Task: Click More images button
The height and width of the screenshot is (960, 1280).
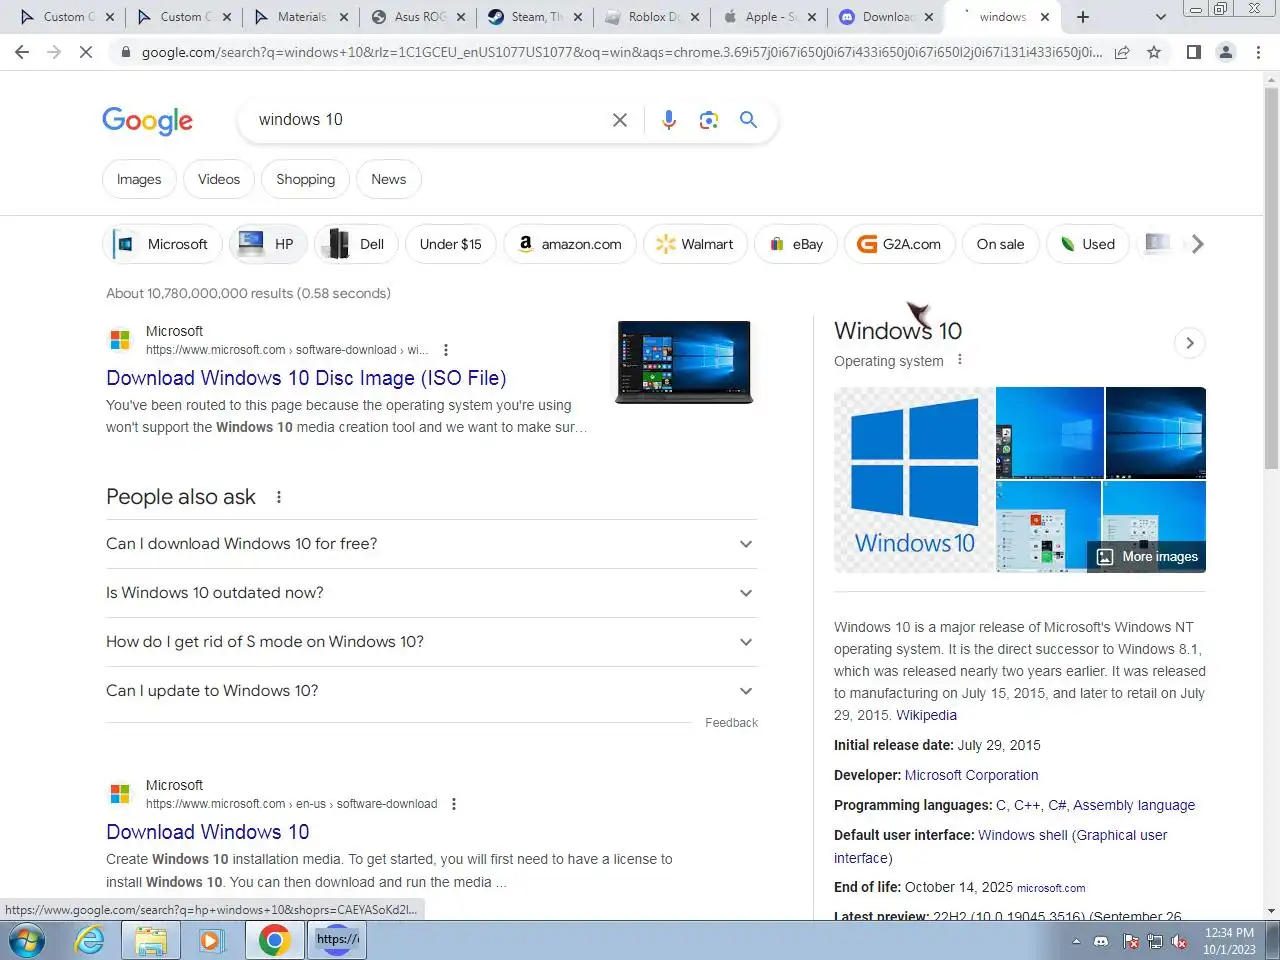Action: point(1147,557)
